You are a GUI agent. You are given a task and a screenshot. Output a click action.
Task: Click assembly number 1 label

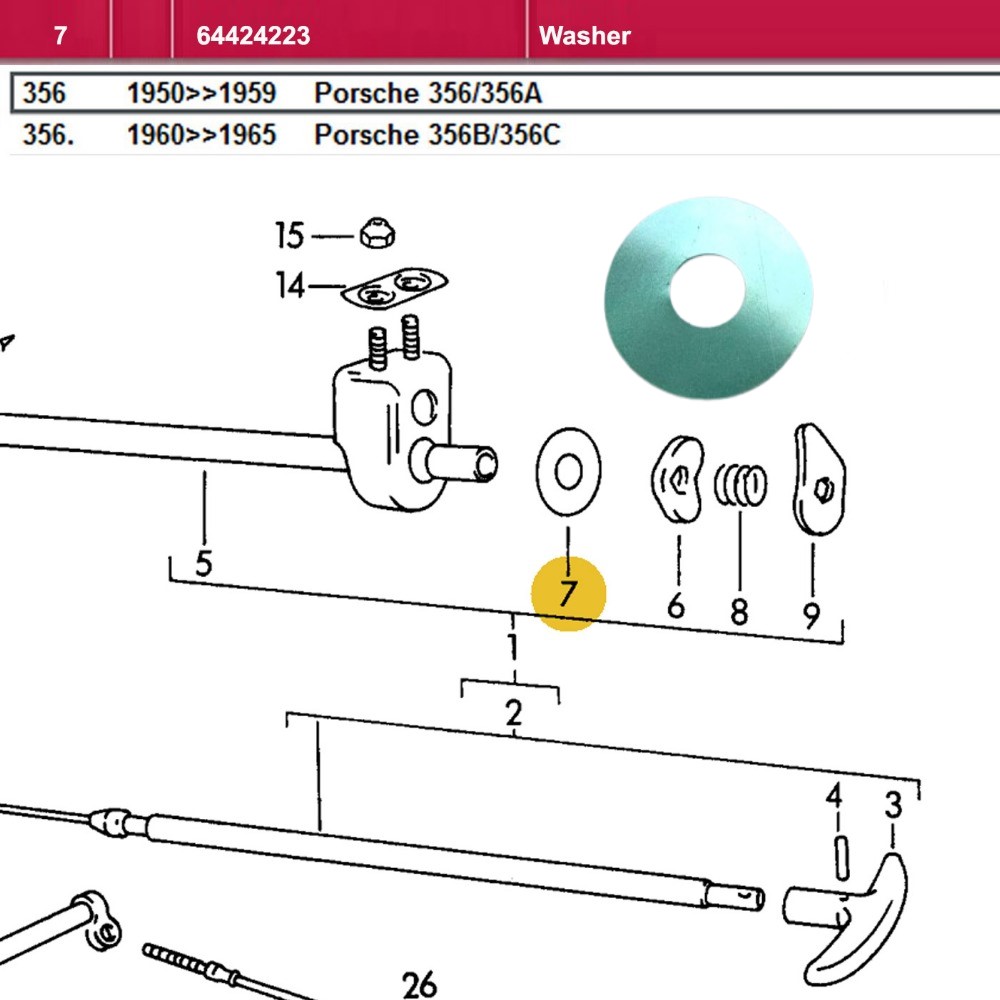(513, 648)
